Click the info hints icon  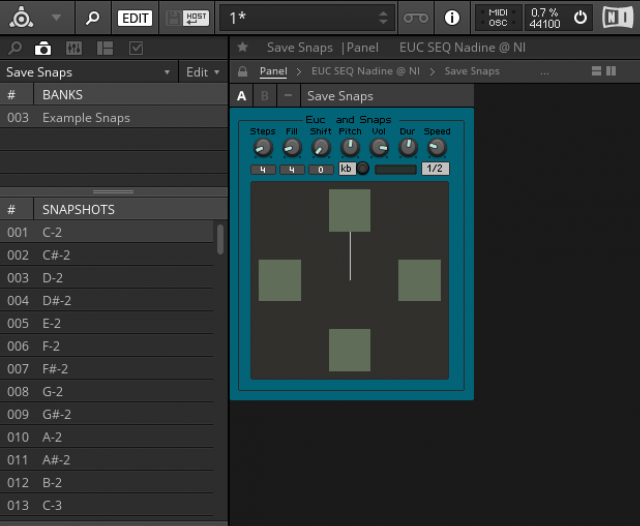coord(451,18)
